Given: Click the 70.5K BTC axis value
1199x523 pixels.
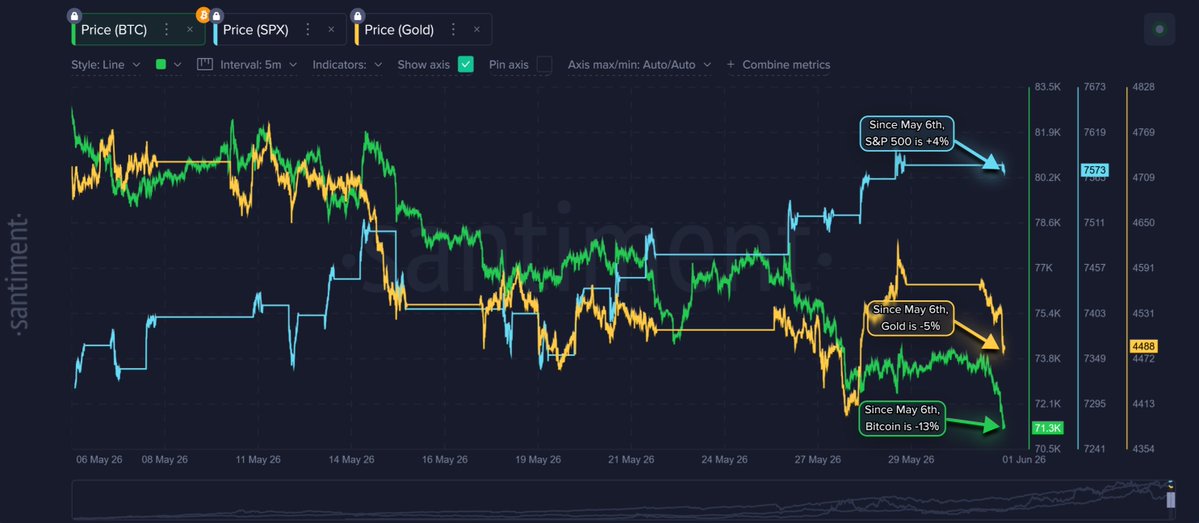Looking at the screenshot, I should point(1048,449).
